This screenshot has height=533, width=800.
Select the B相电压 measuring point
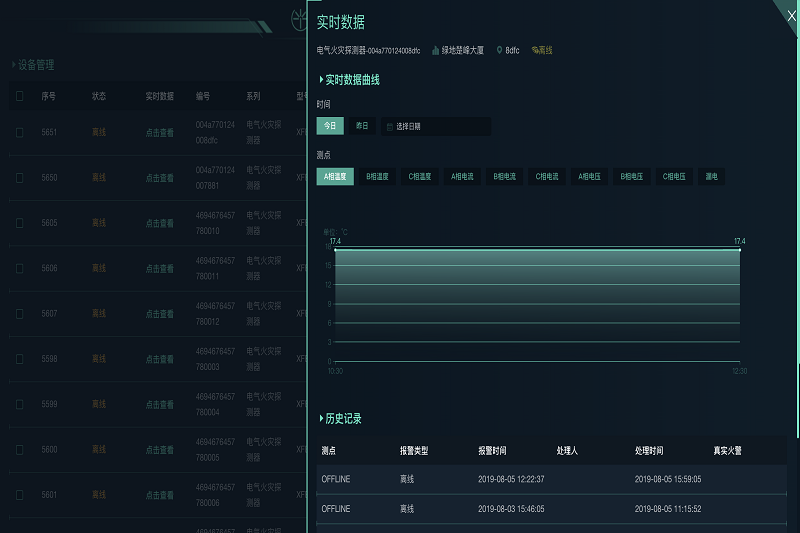pos(631,176)
